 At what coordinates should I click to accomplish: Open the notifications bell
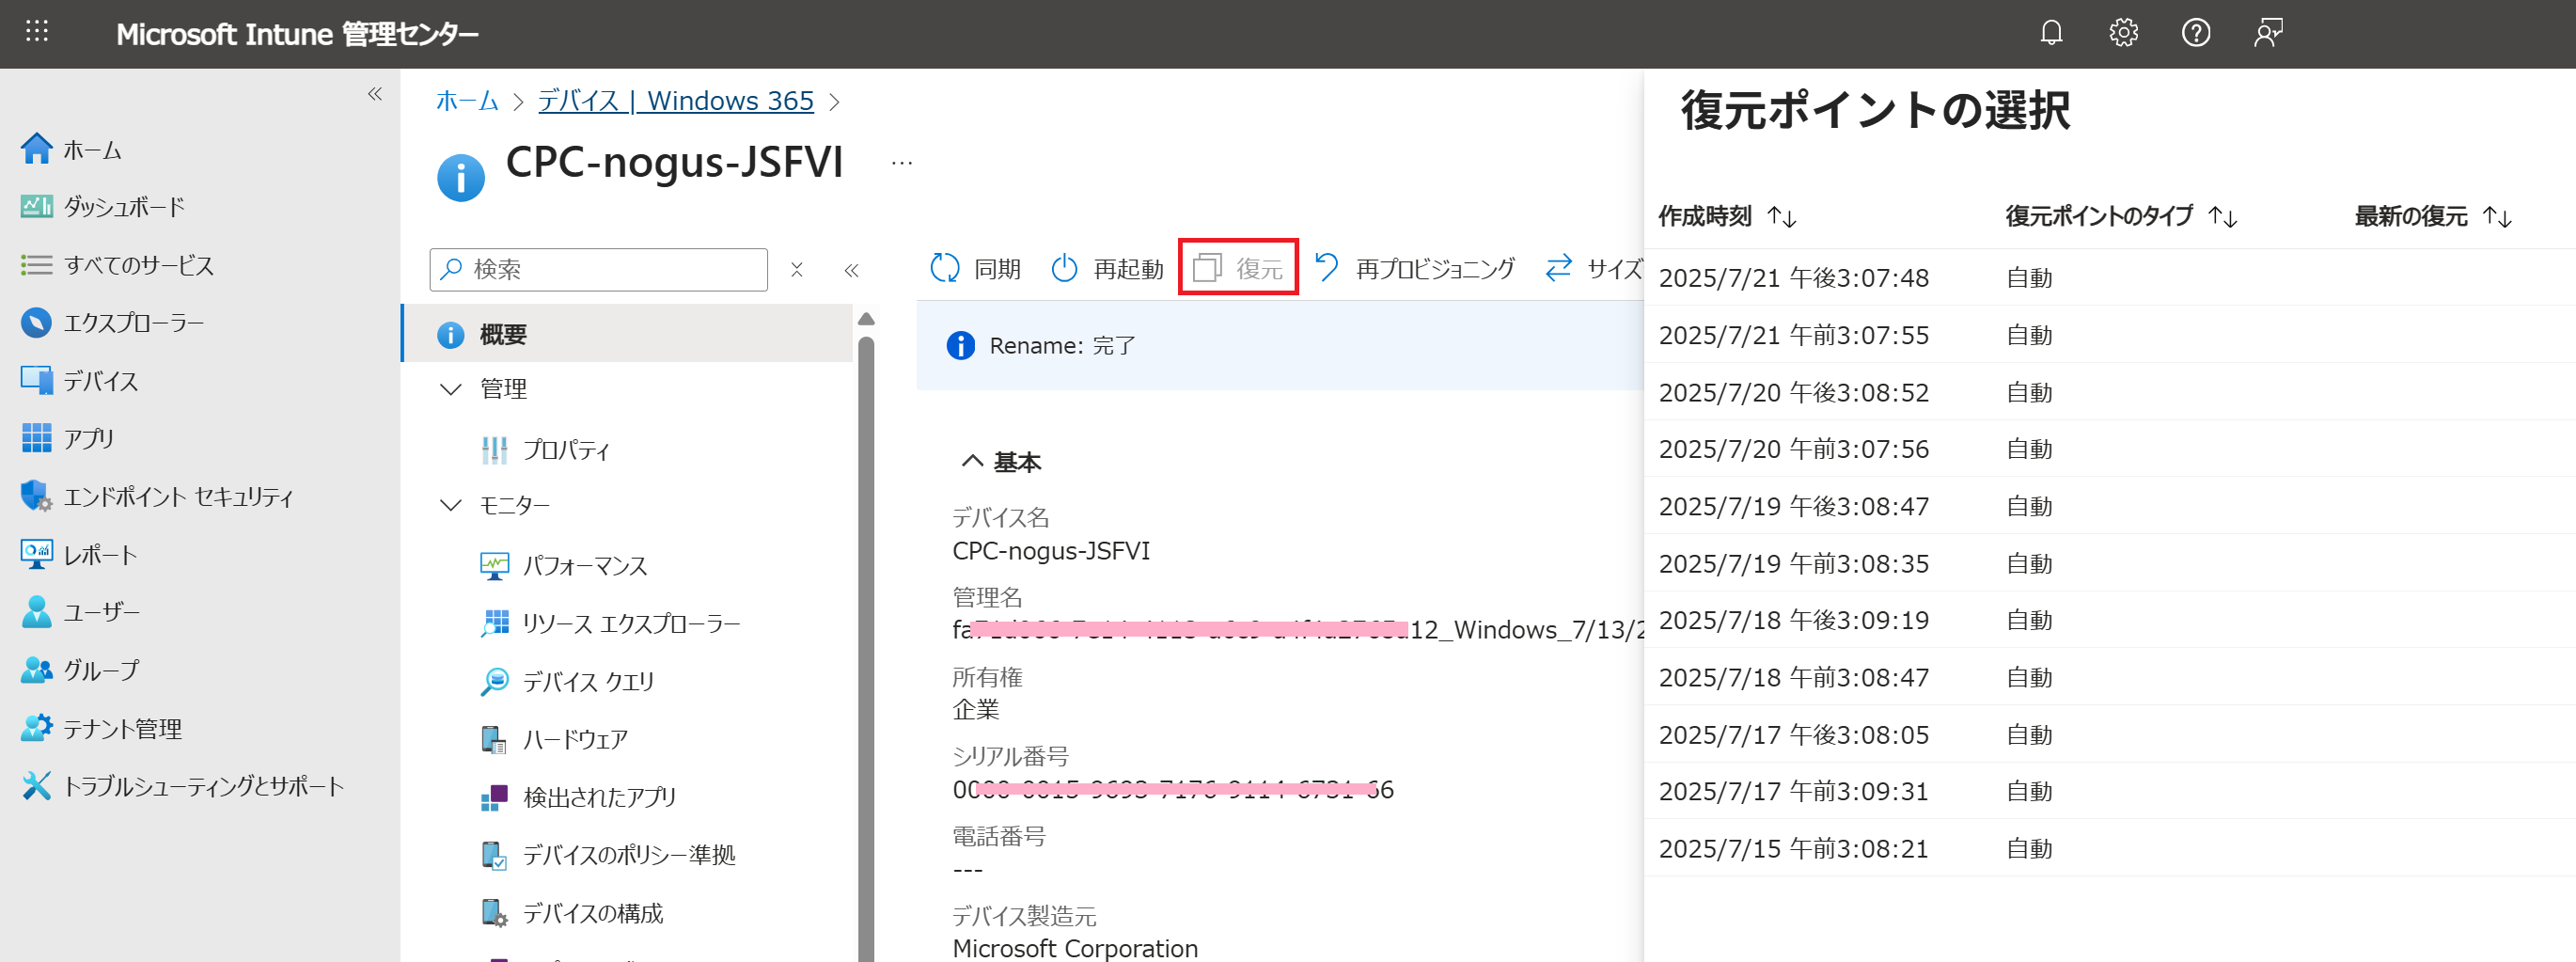[x=2051, y=33]
